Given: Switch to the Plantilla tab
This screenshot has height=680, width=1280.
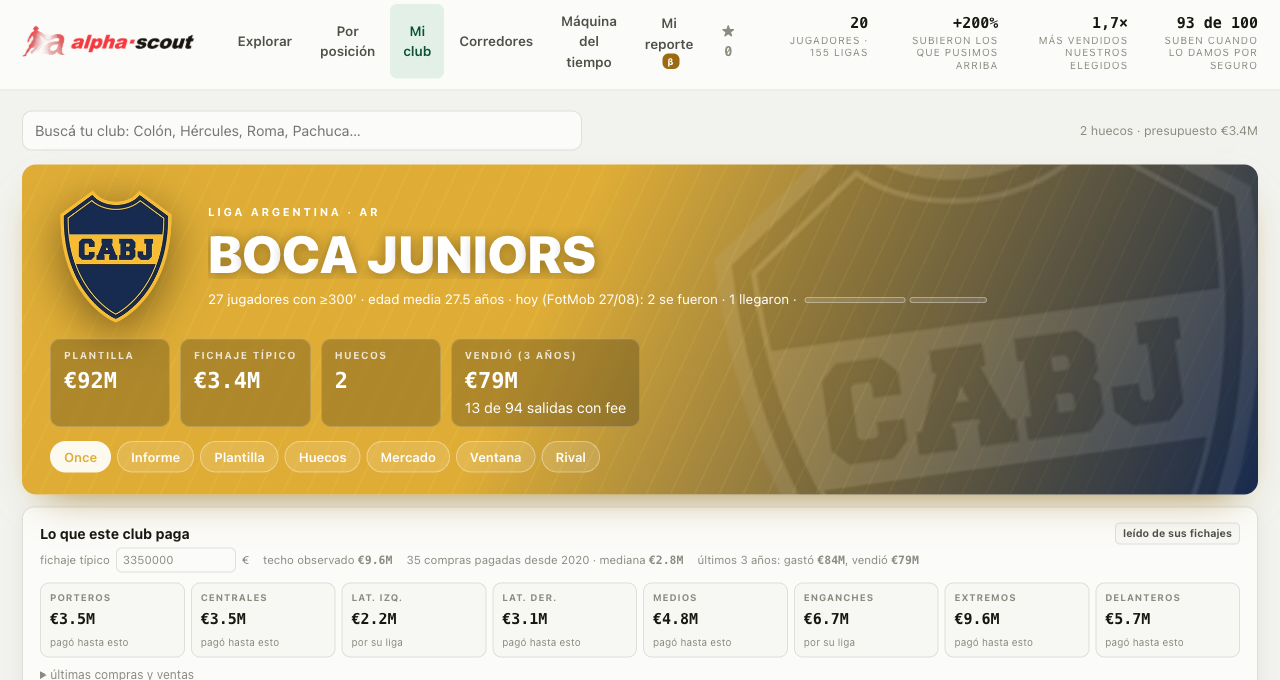Looking at the screenshot, I should [239, 457].
